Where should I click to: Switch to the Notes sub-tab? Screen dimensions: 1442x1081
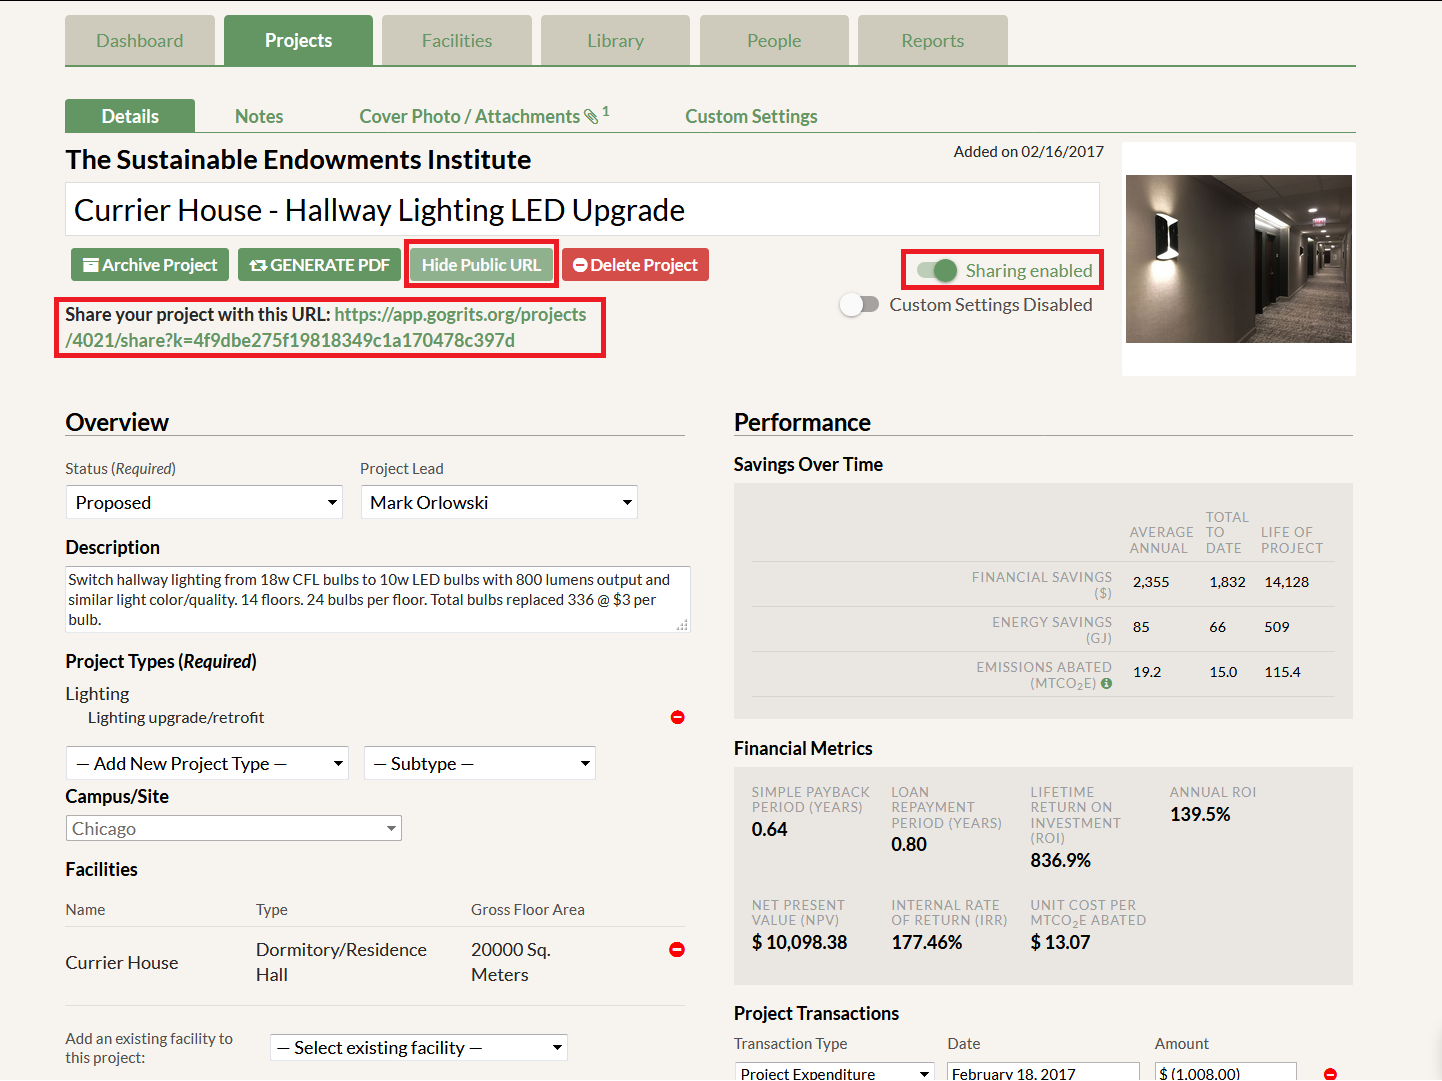pyautogui.click(x=259, y=116)
